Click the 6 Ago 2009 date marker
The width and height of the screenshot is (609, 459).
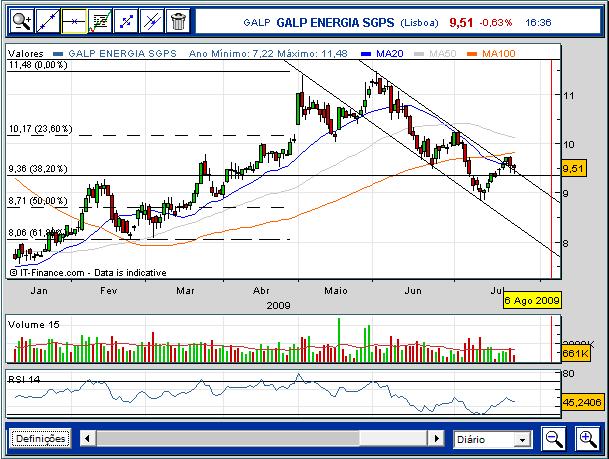tap(532, 300)
